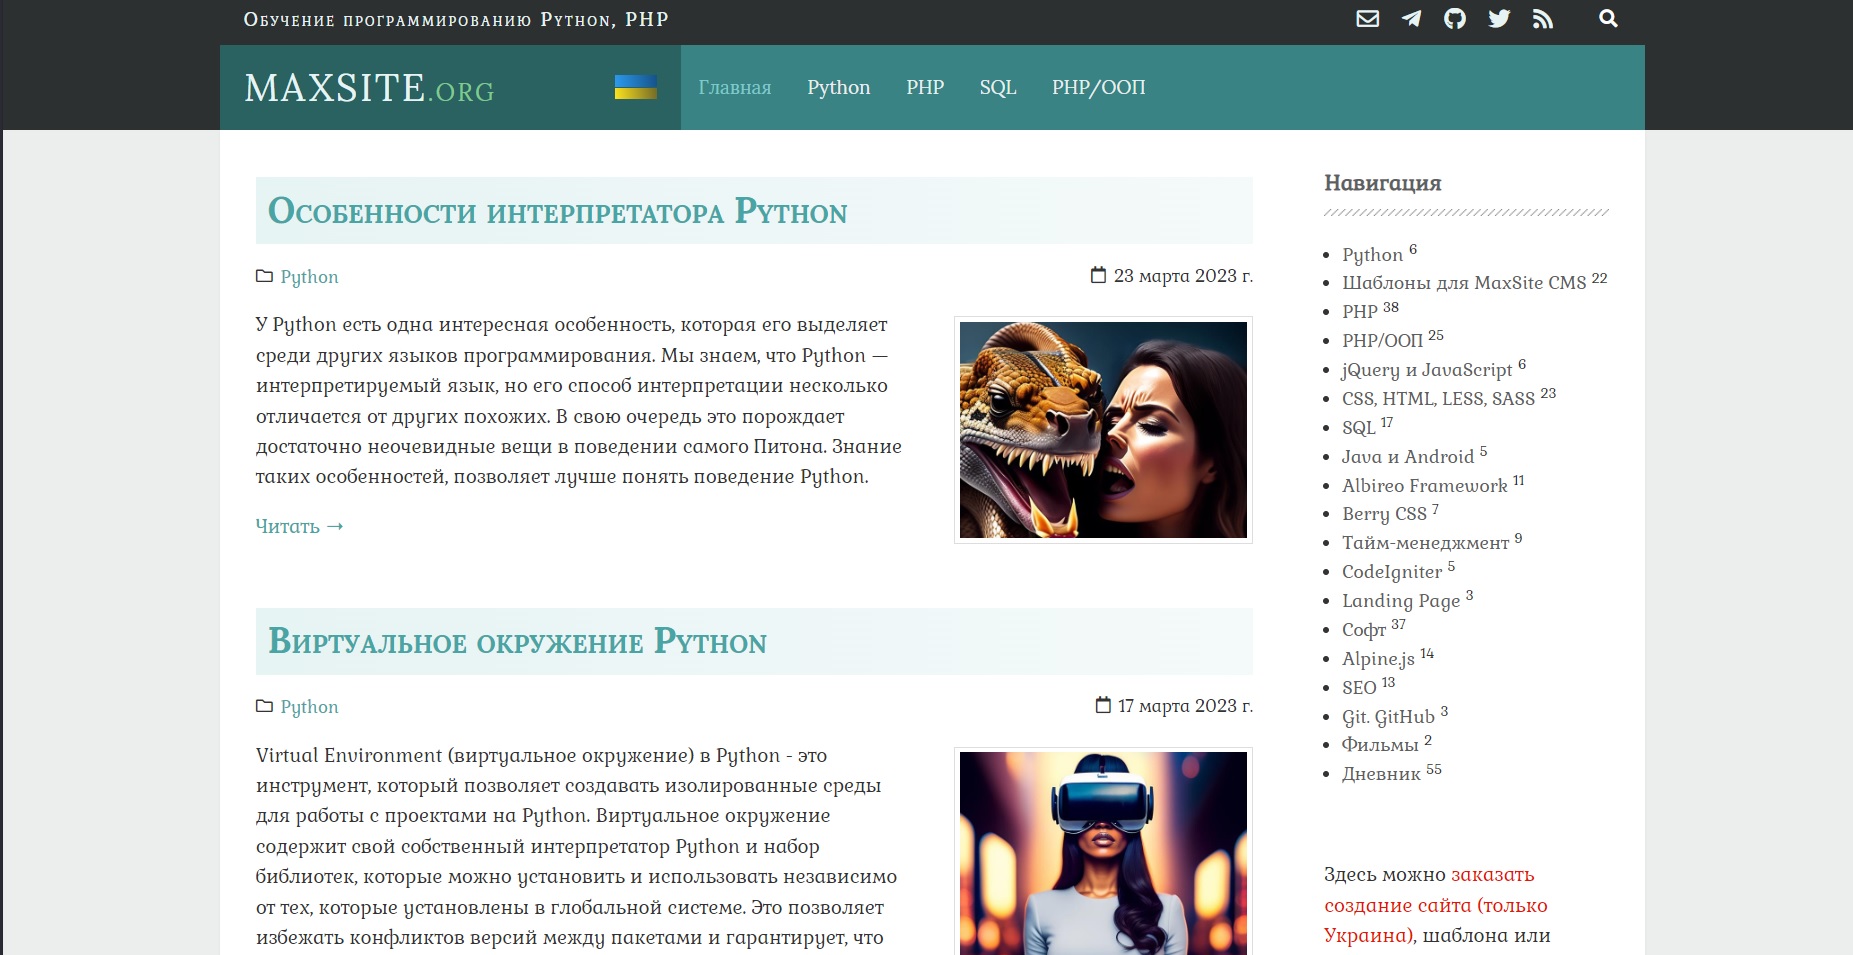The image size is (1853, 955).
Task: Open the Telegram channel icon
Action: pyautogui.click(x=1411, y=19)
